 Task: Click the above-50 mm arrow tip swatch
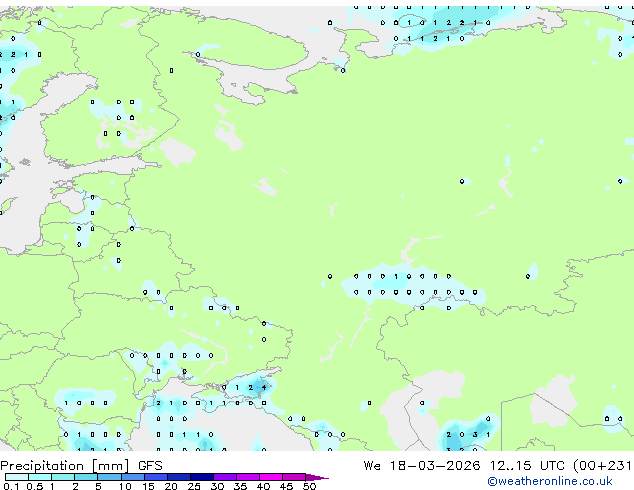tap(317, 477)
